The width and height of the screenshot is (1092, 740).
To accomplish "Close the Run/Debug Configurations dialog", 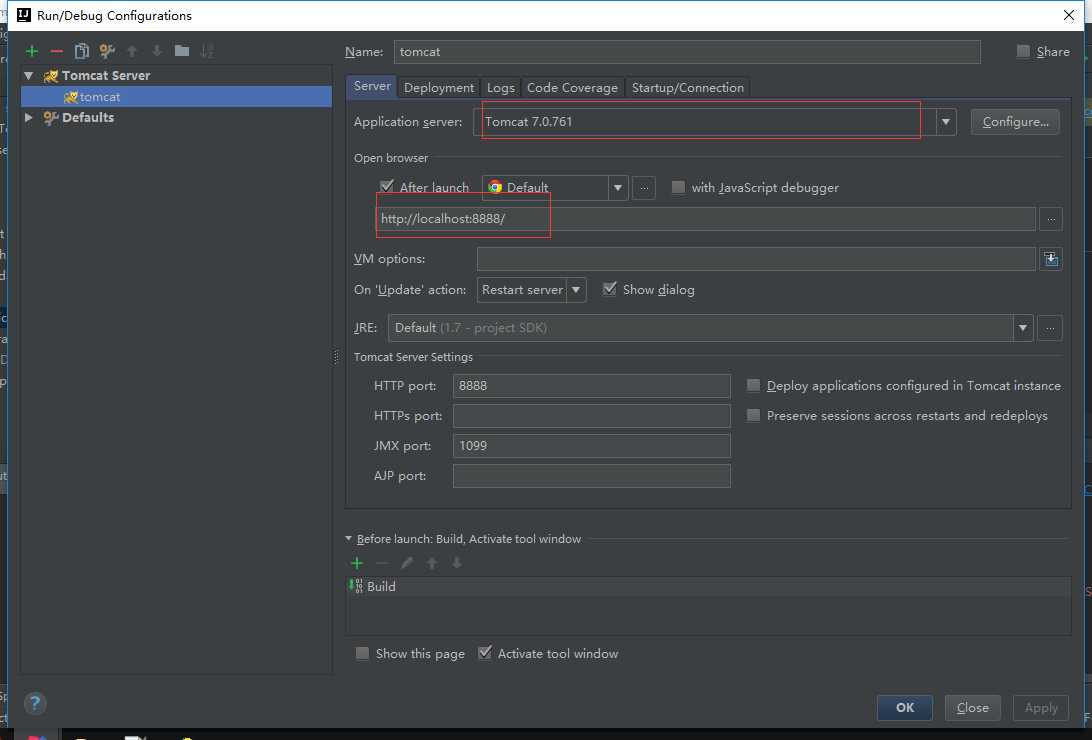I will click(1068, 15).
